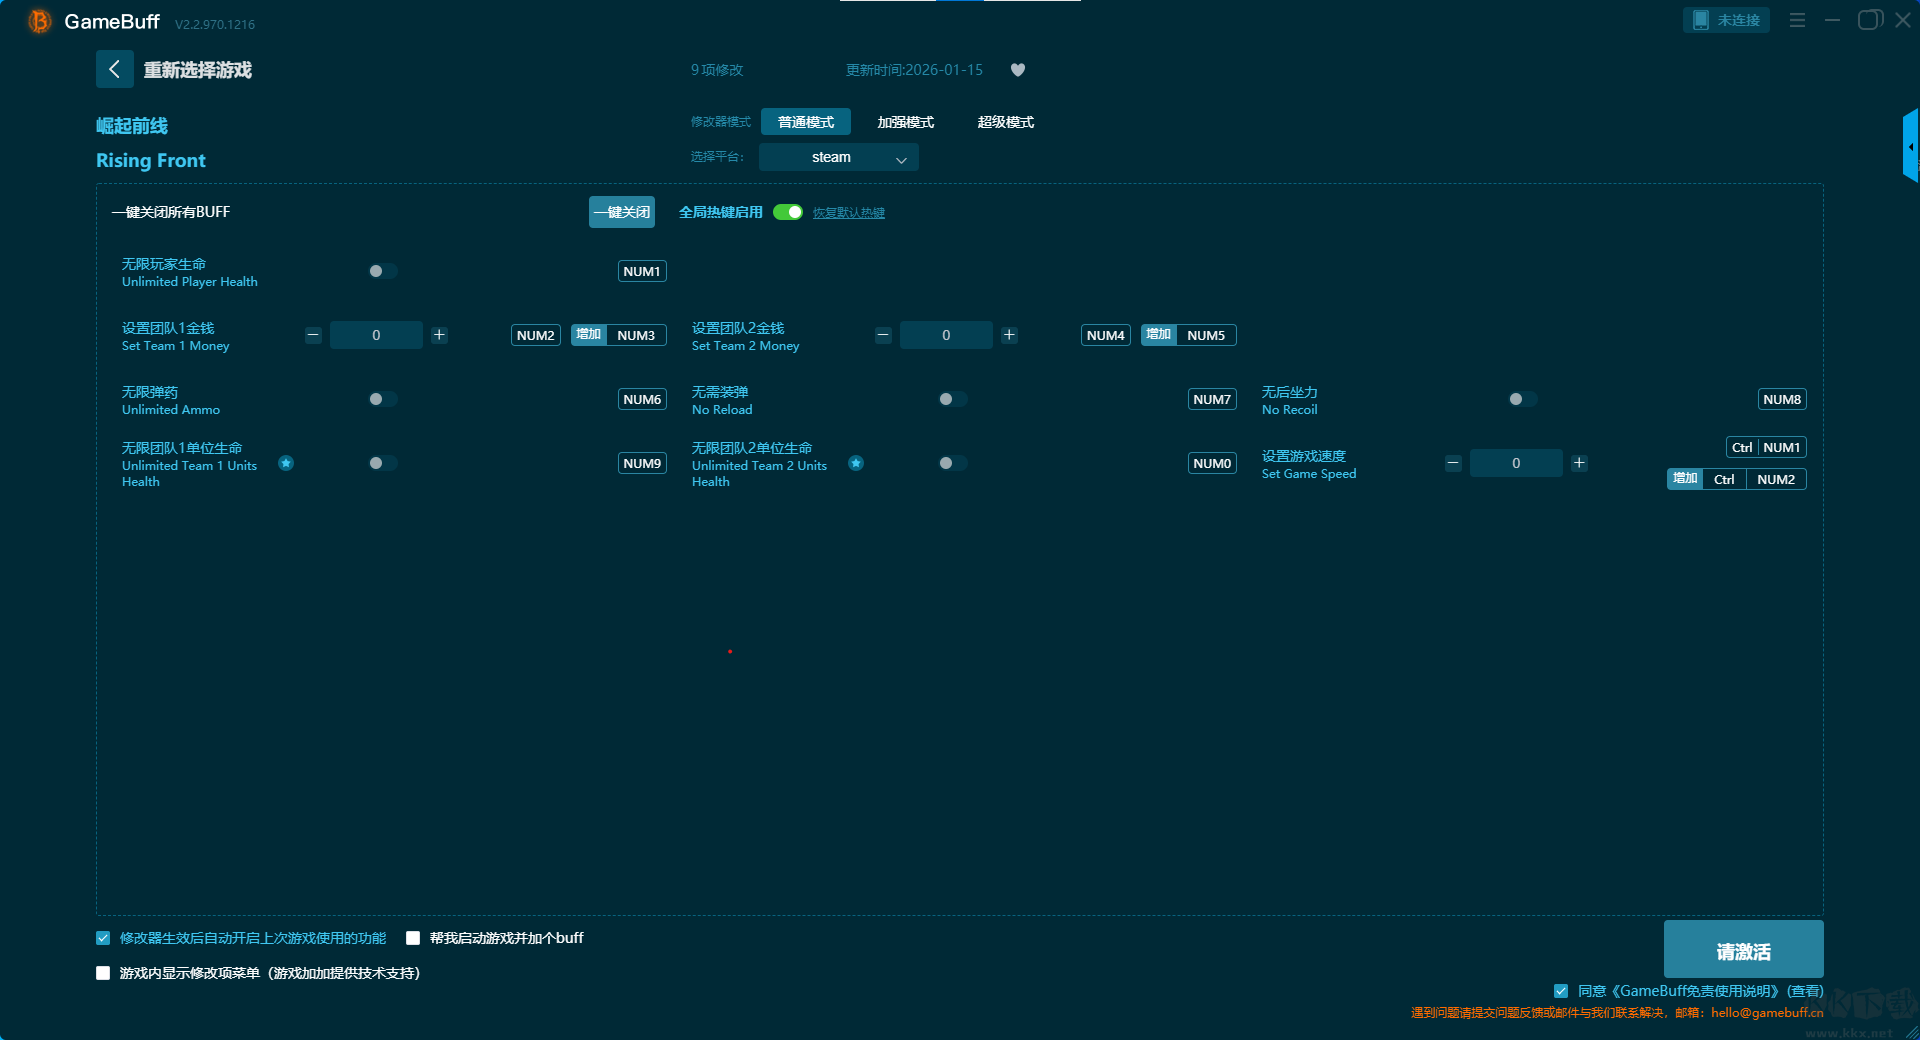
Task: Click the heart favorite icon
Action: [1018, 70]
